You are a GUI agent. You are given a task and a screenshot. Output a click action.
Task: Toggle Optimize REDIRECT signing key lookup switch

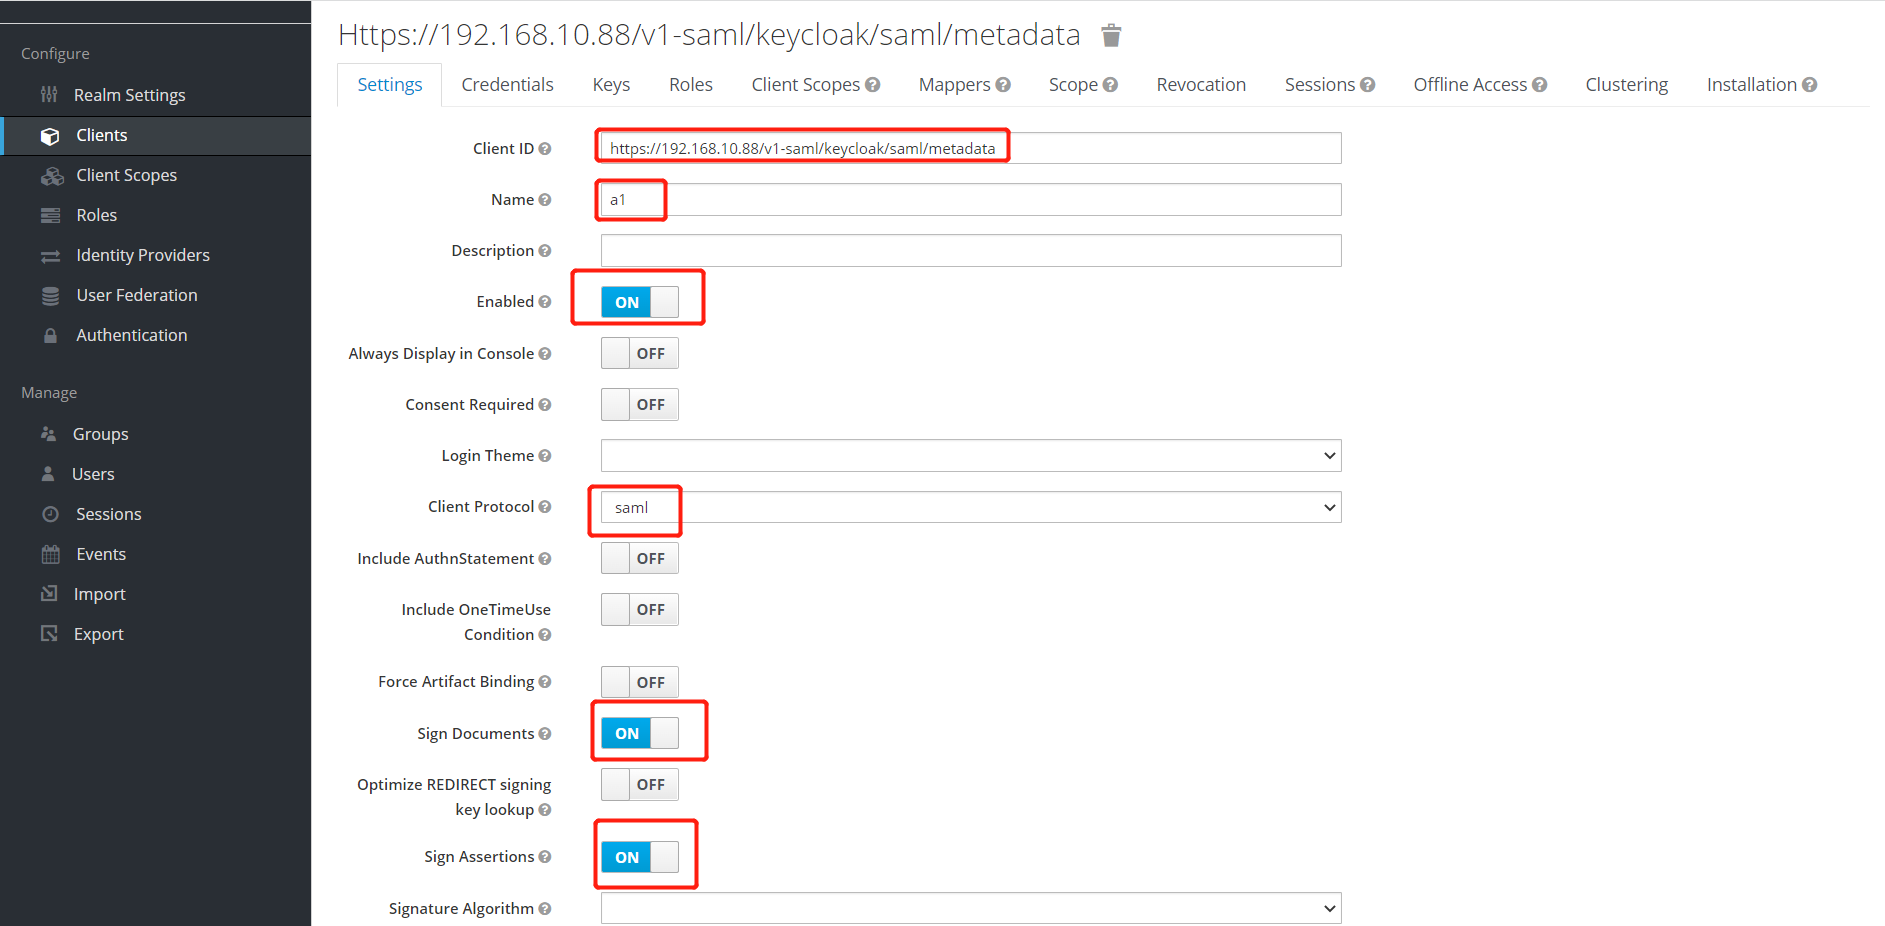click(640, 785)
